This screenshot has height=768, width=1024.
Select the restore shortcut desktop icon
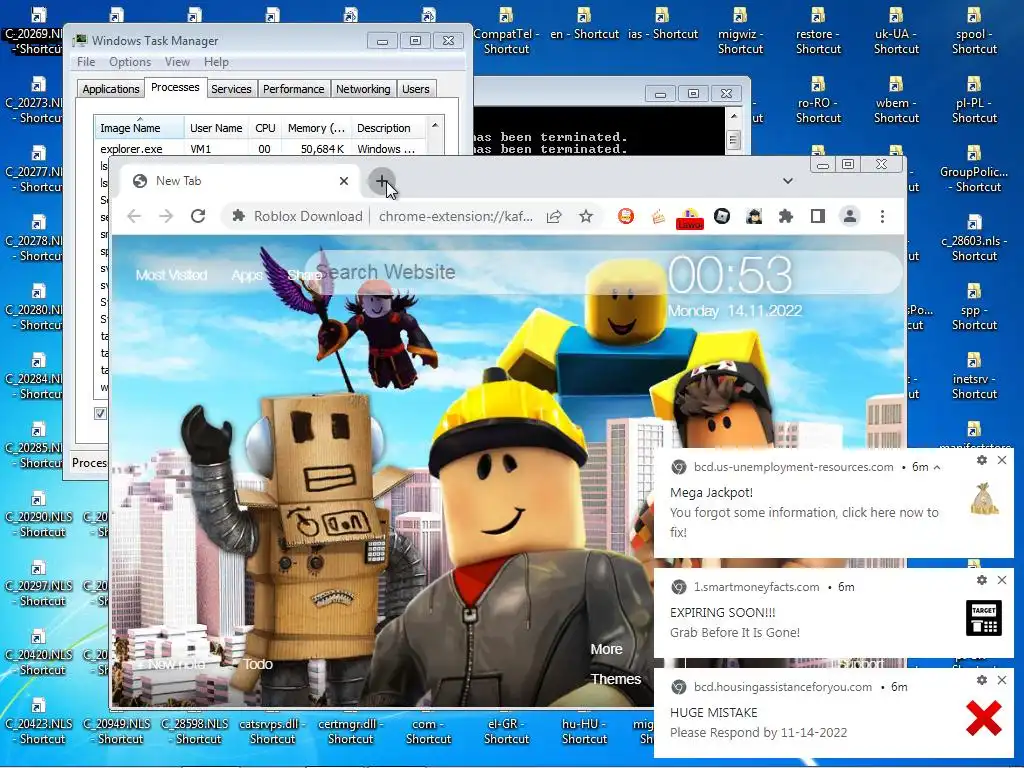818,31
